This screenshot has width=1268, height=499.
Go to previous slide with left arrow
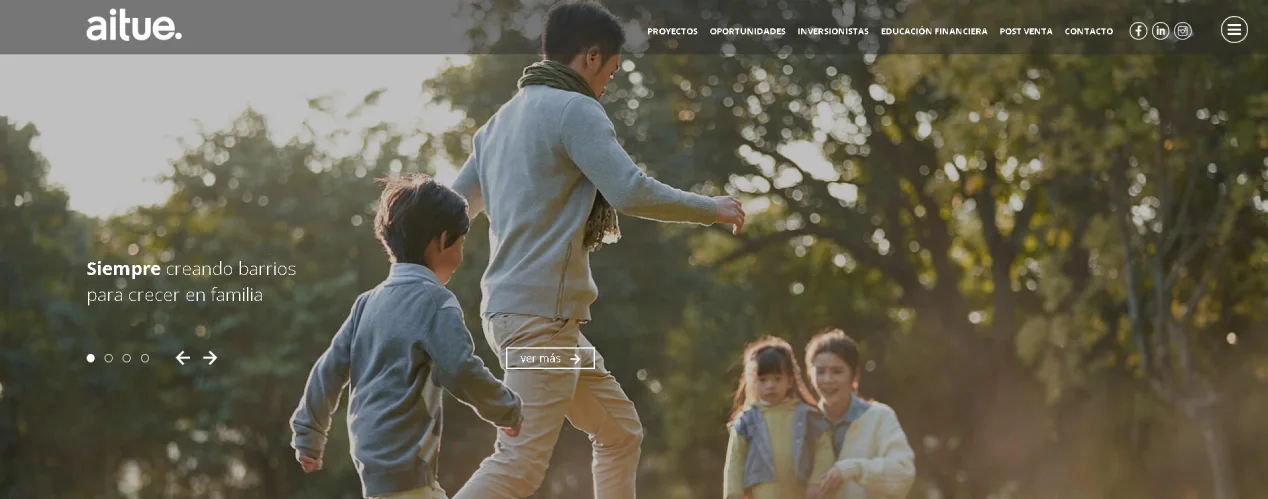[x=183, y=358]
